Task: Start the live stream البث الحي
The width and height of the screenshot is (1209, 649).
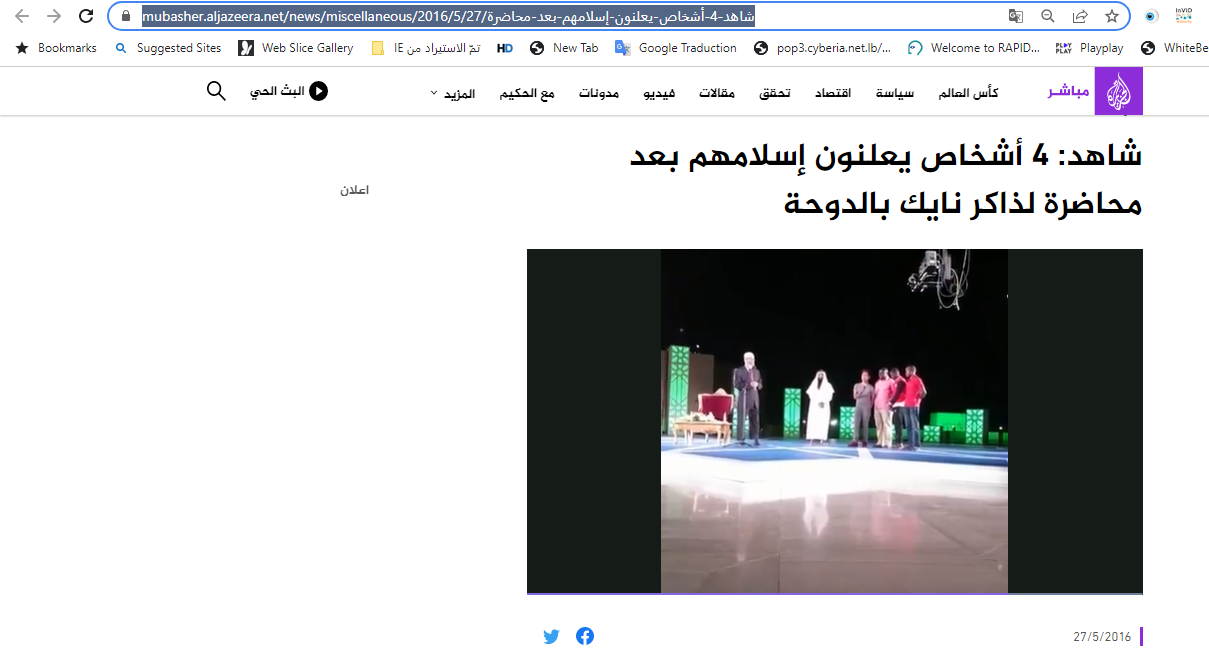Action: 289,91
